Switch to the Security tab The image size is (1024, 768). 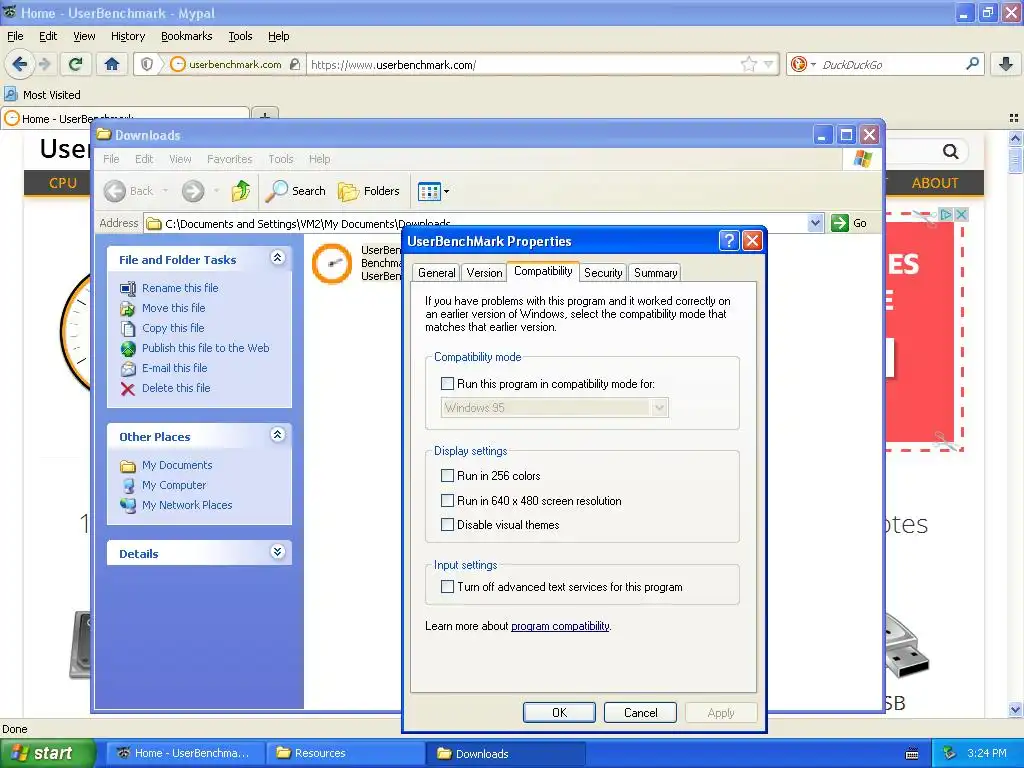[x=603, y=273]
